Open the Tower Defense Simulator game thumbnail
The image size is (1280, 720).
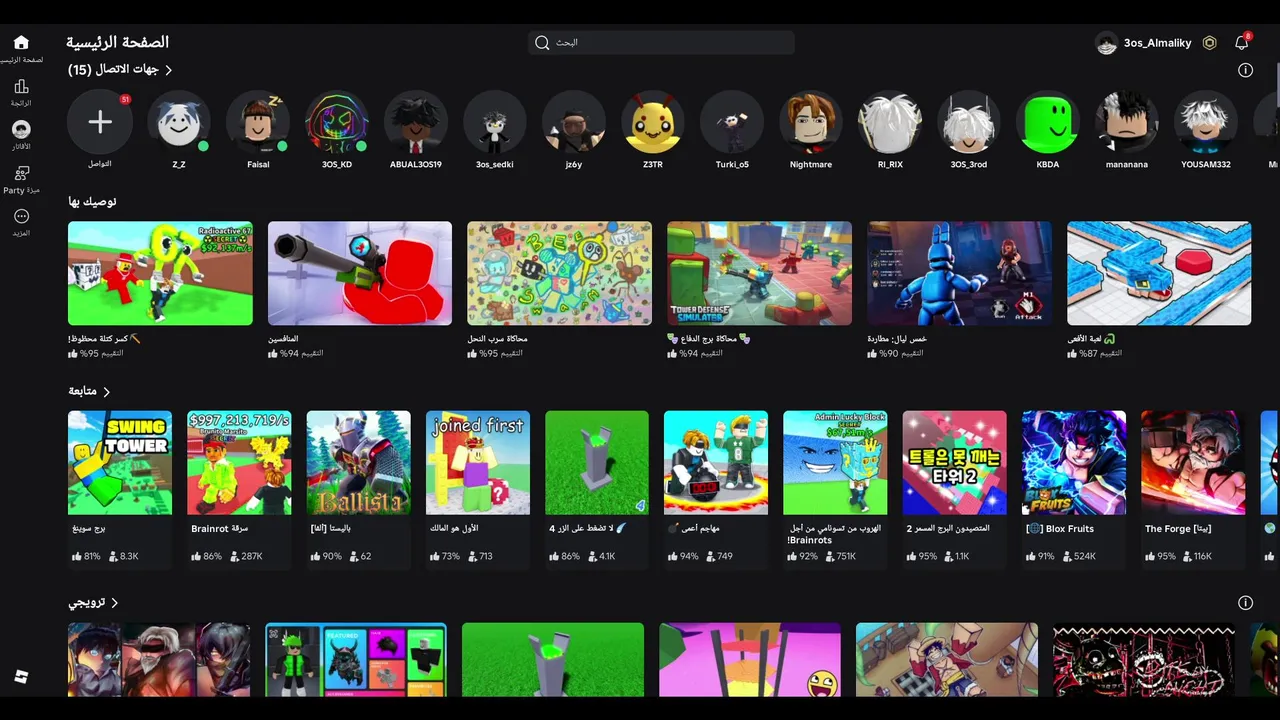click(760, 273)
